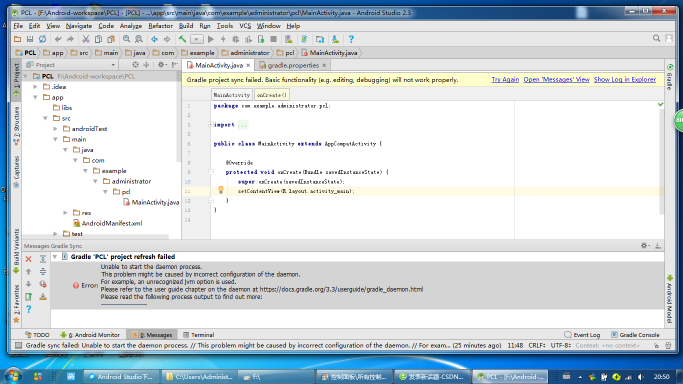Expand the res folder node
This screenshot has width=683, height=384.
click(x=66, y=213)
